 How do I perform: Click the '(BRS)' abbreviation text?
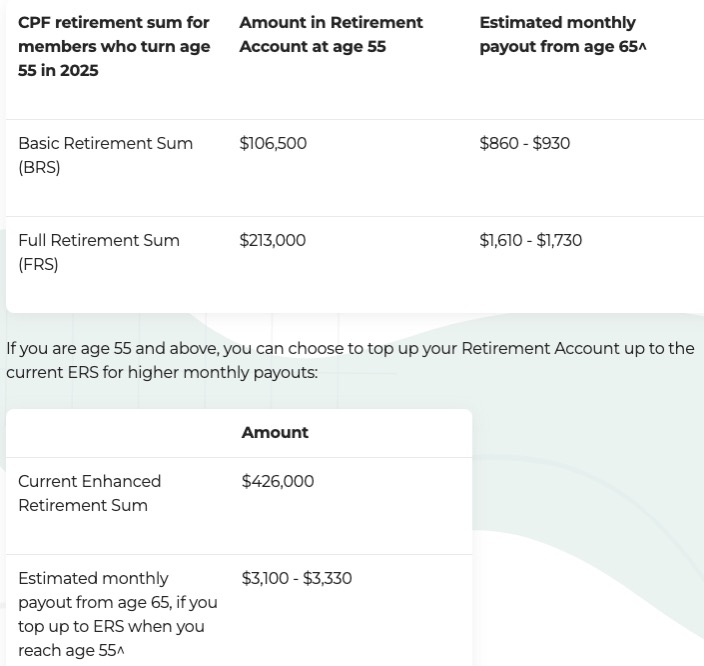pos(39,167)
